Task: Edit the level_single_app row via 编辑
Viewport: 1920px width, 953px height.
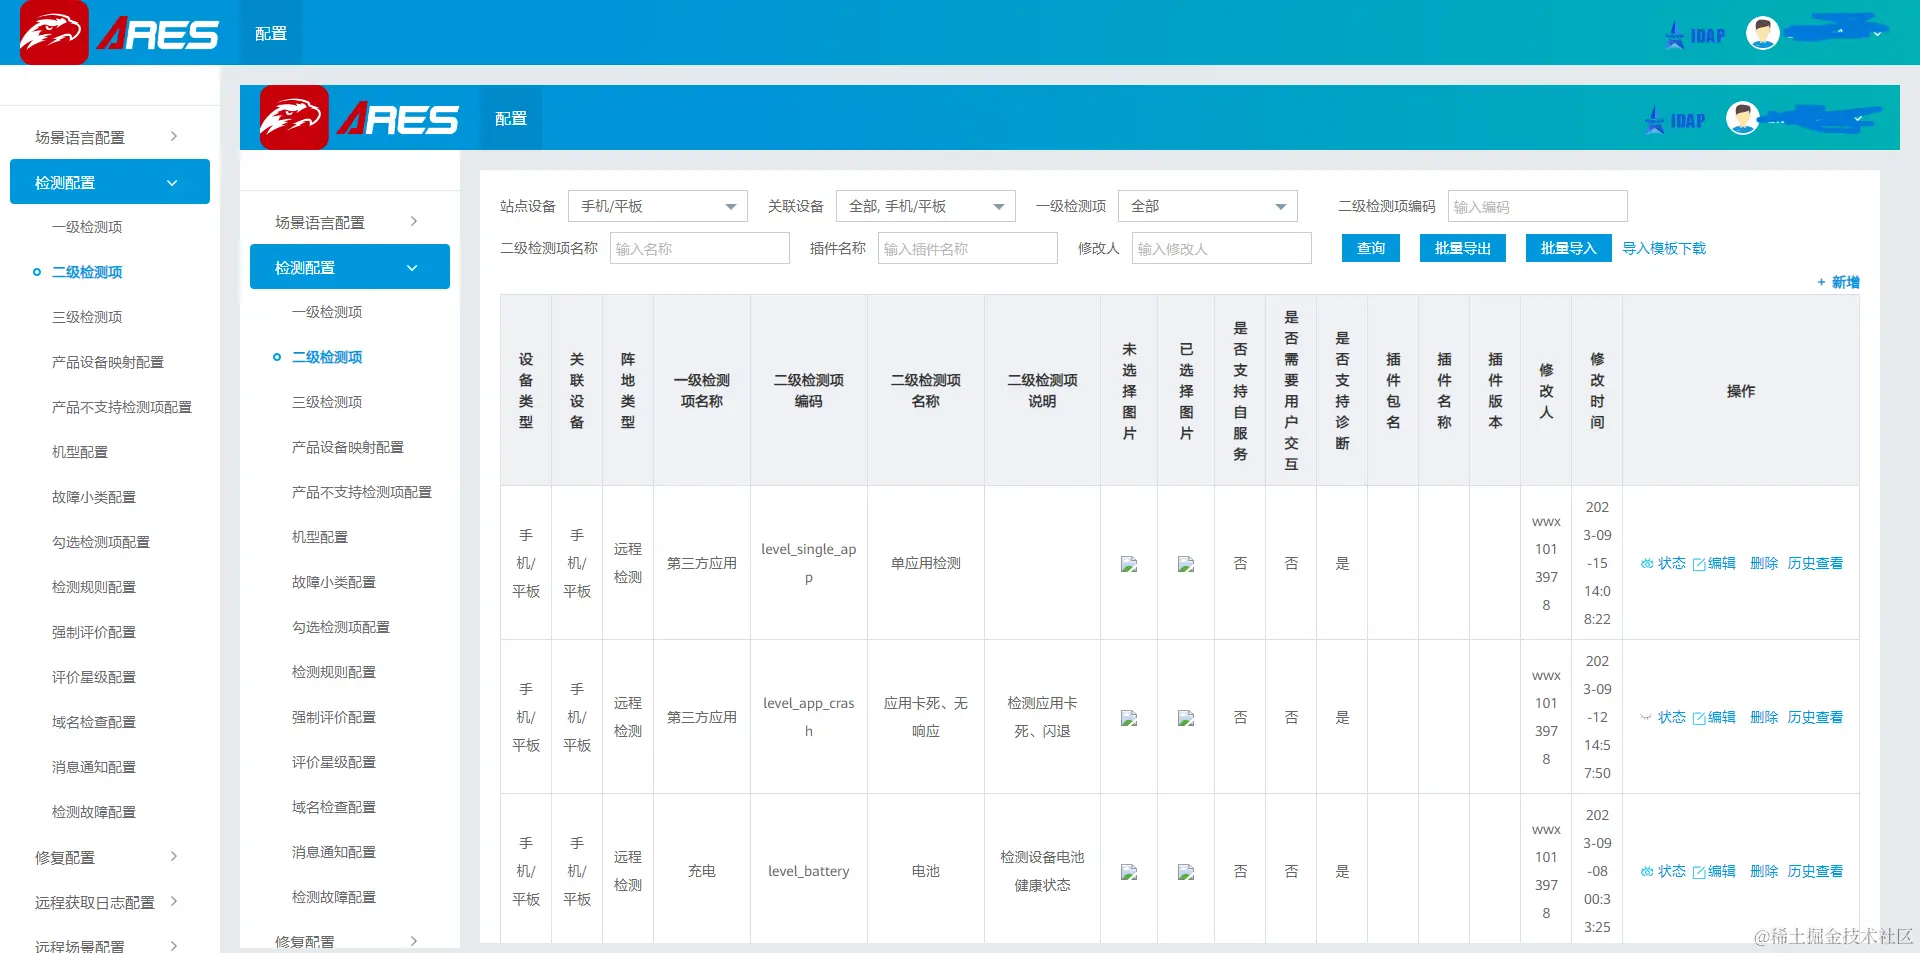Action: coord(1714,563)
